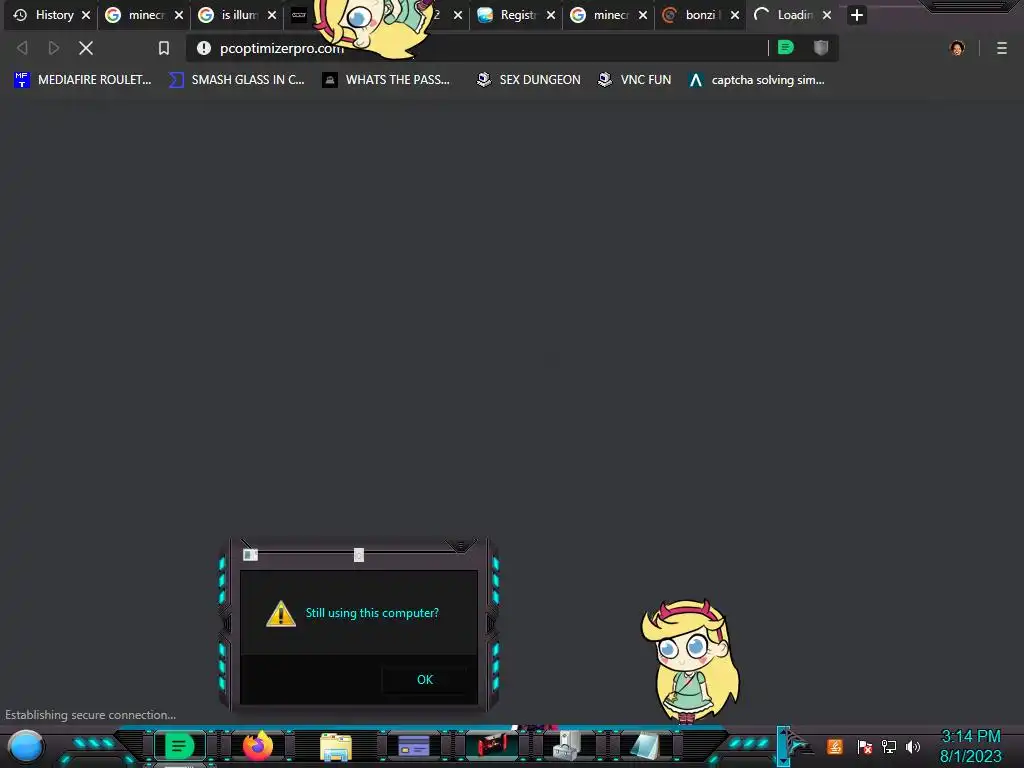Open the Action Center flag tray icon
Screen dimensions: 1024x768
[865, 746]
